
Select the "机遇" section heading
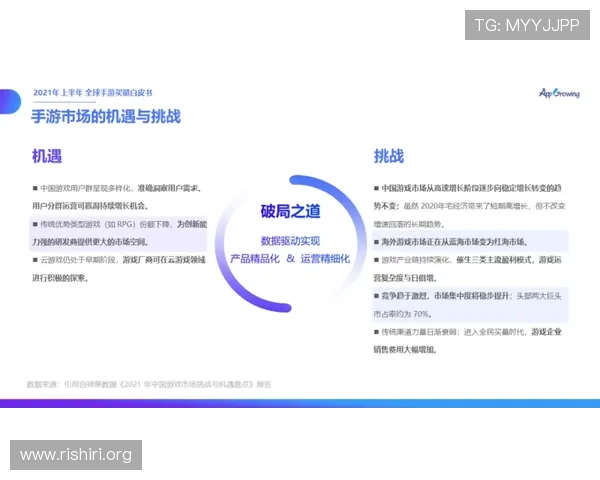tap(47, 156)
